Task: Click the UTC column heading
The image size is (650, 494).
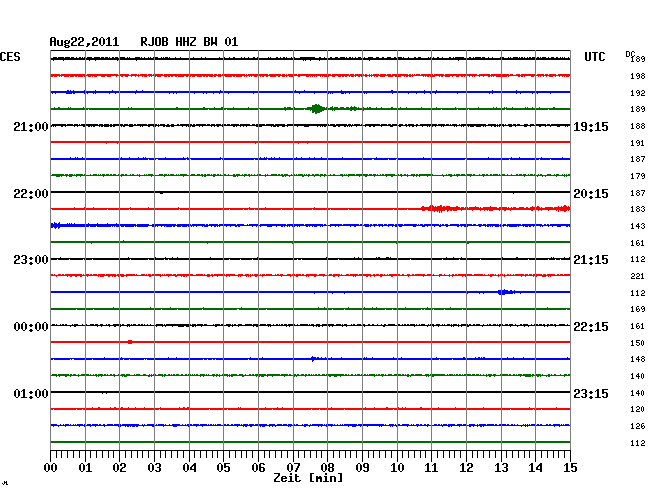Action: (594, 57)
